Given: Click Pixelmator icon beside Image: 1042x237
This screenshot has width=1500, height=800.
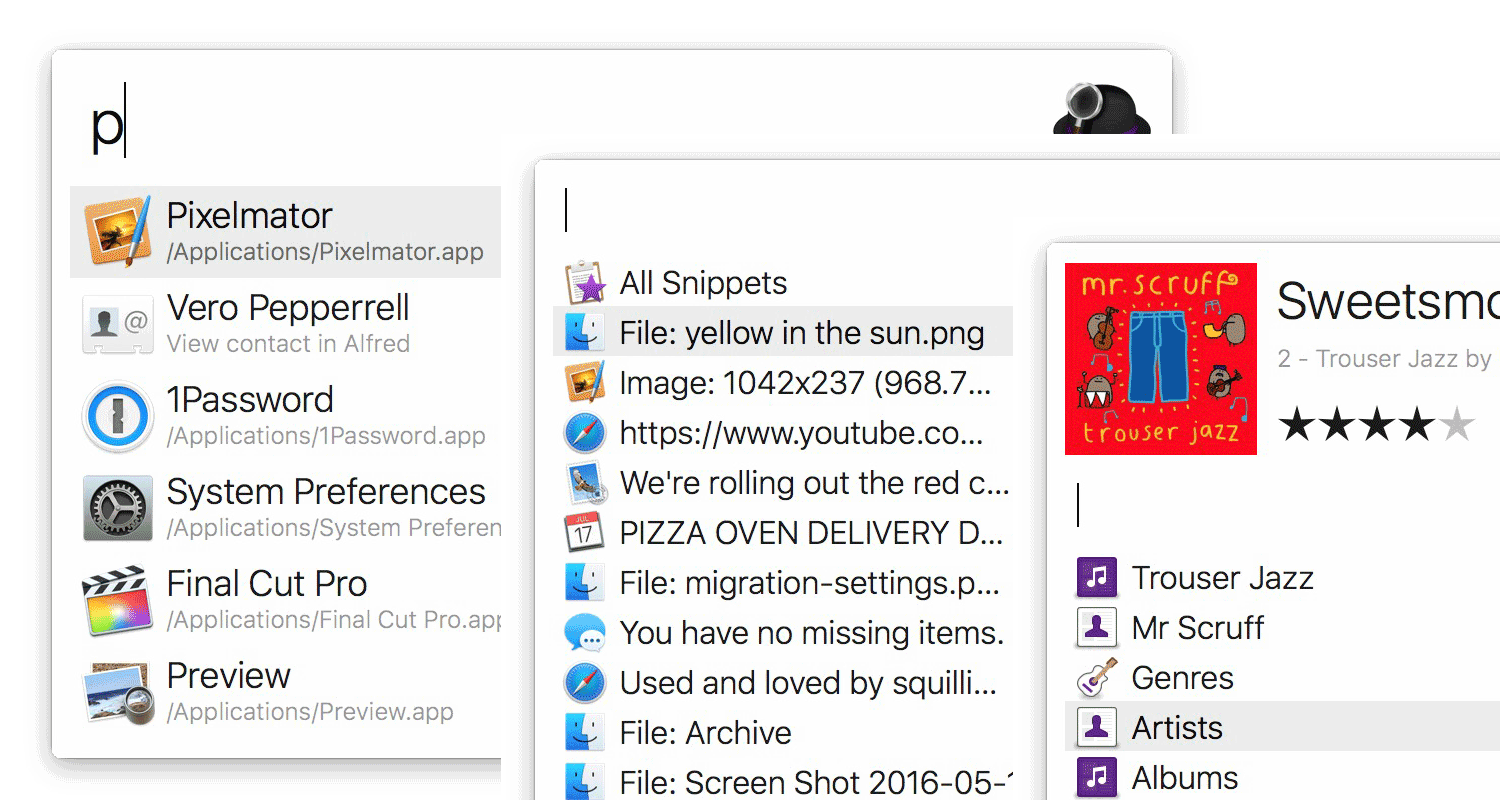Looking at the screenshot, I should 585,383.
